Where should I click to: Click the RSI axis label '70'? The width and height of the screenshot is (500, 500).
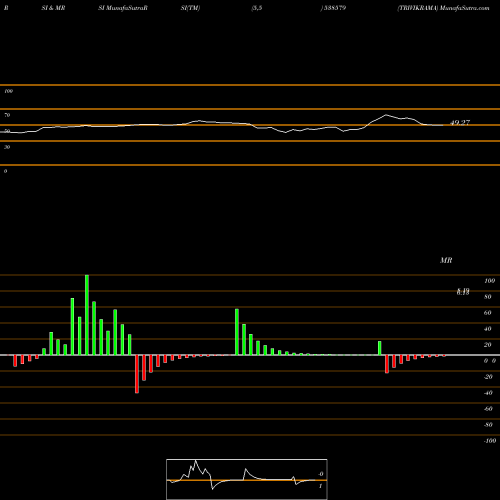(x=7, y=115)
